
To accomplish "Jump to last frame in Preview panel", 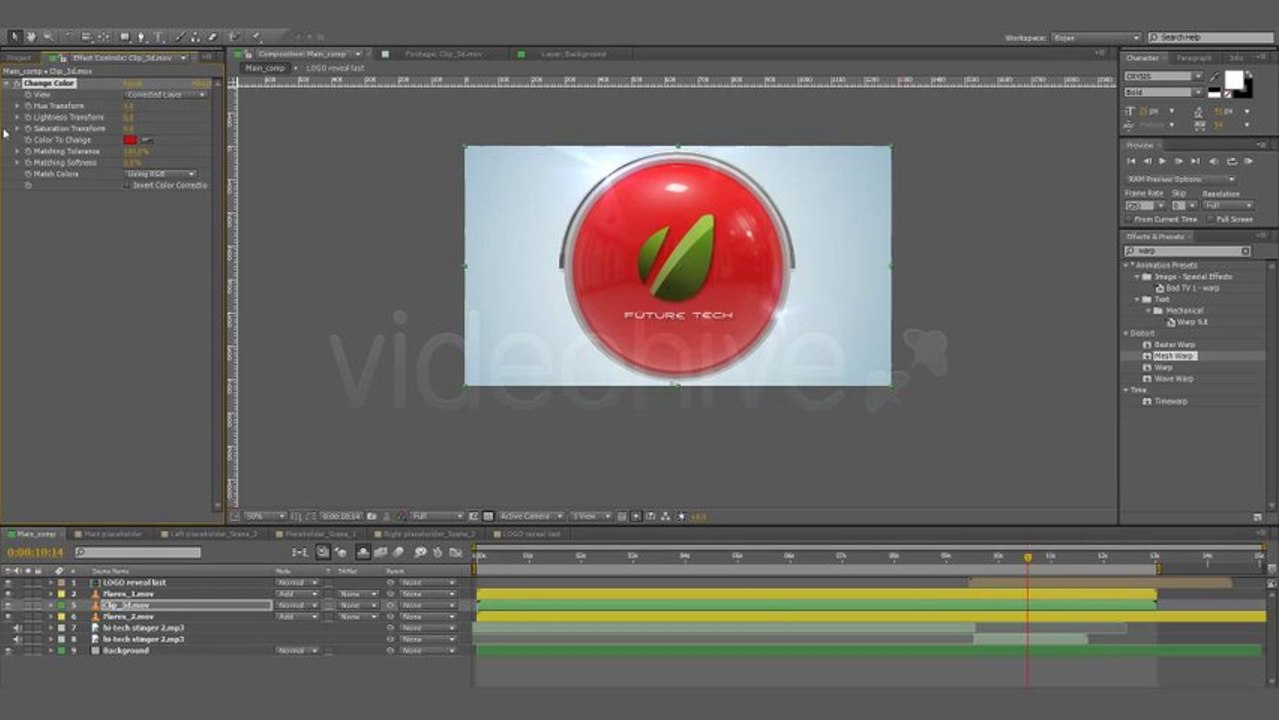I will (x=1196, y=161).
